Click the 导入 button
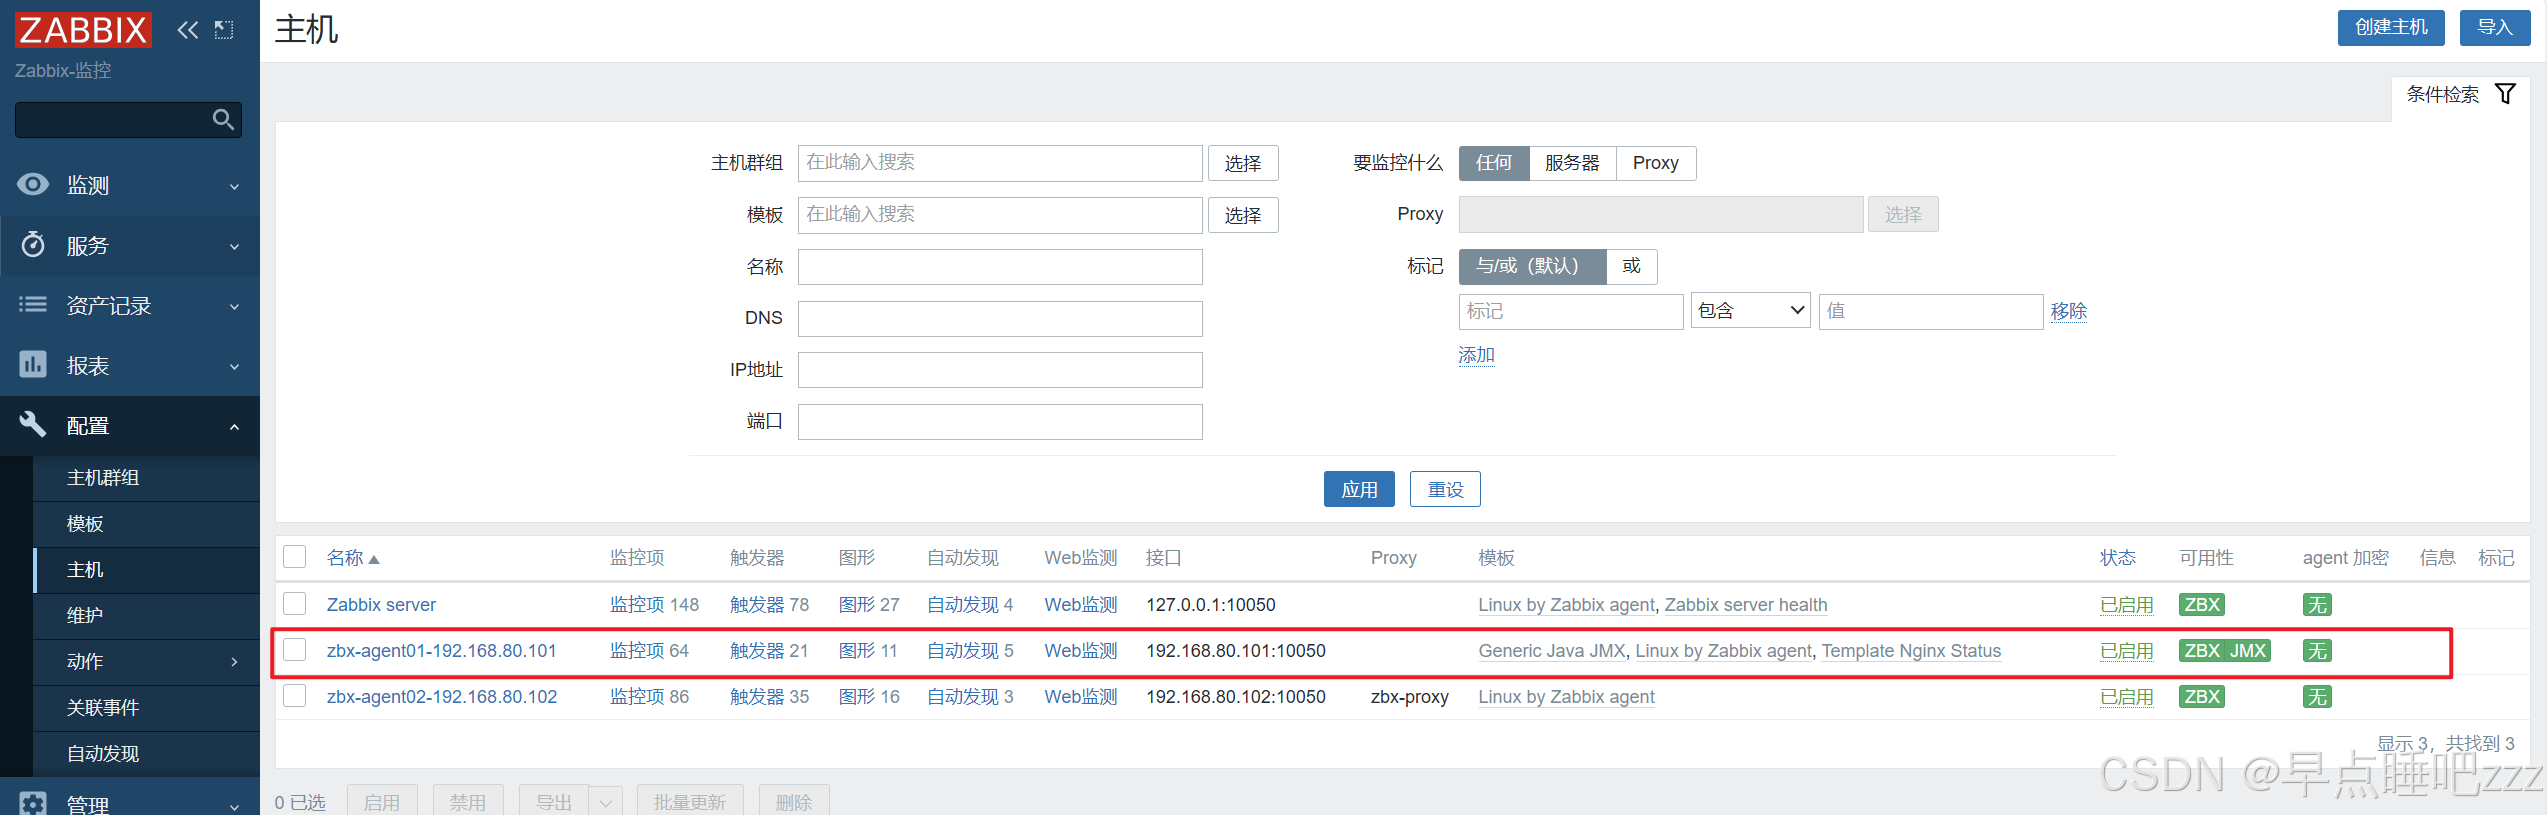The image size is (2547, 815). pos(2495,27)
